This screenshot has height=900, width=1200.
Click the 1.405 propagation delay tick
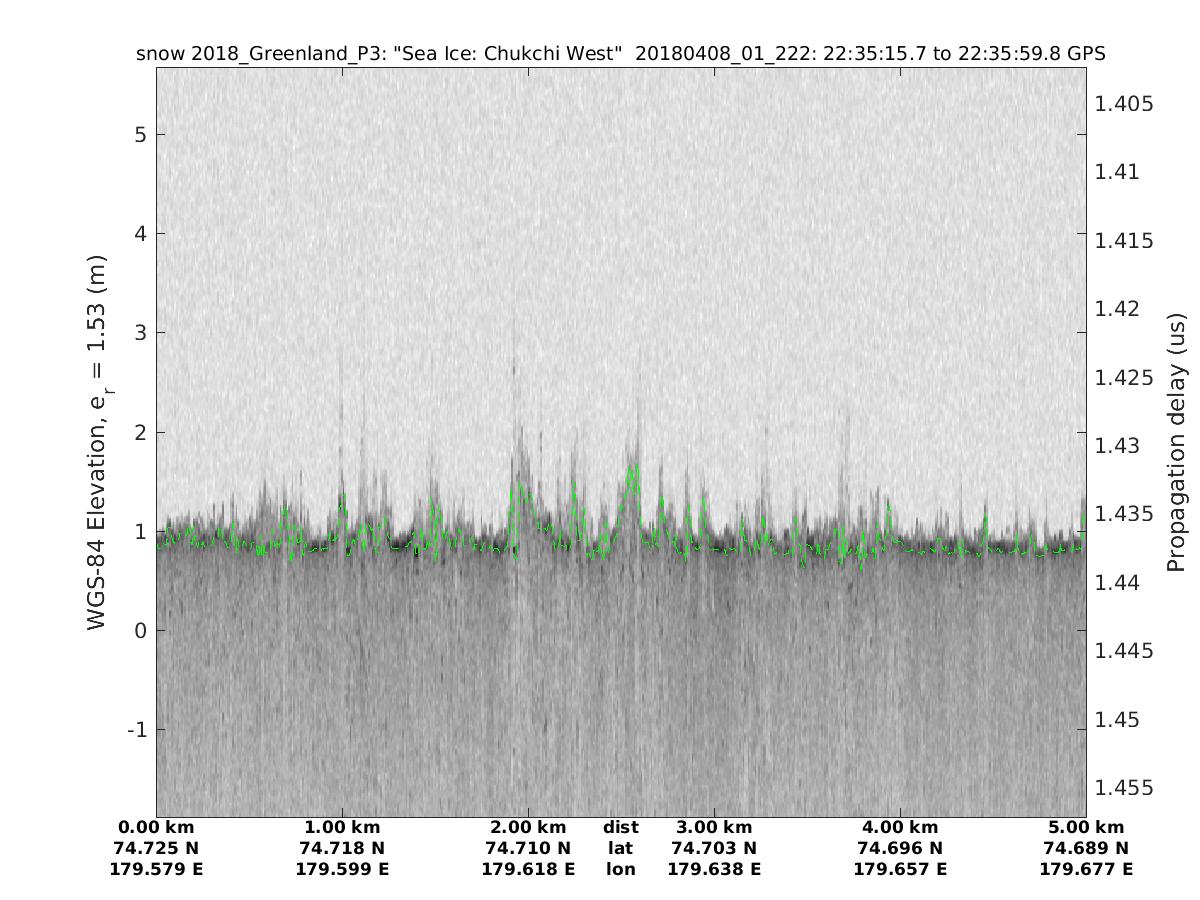tap(1125, 104)
